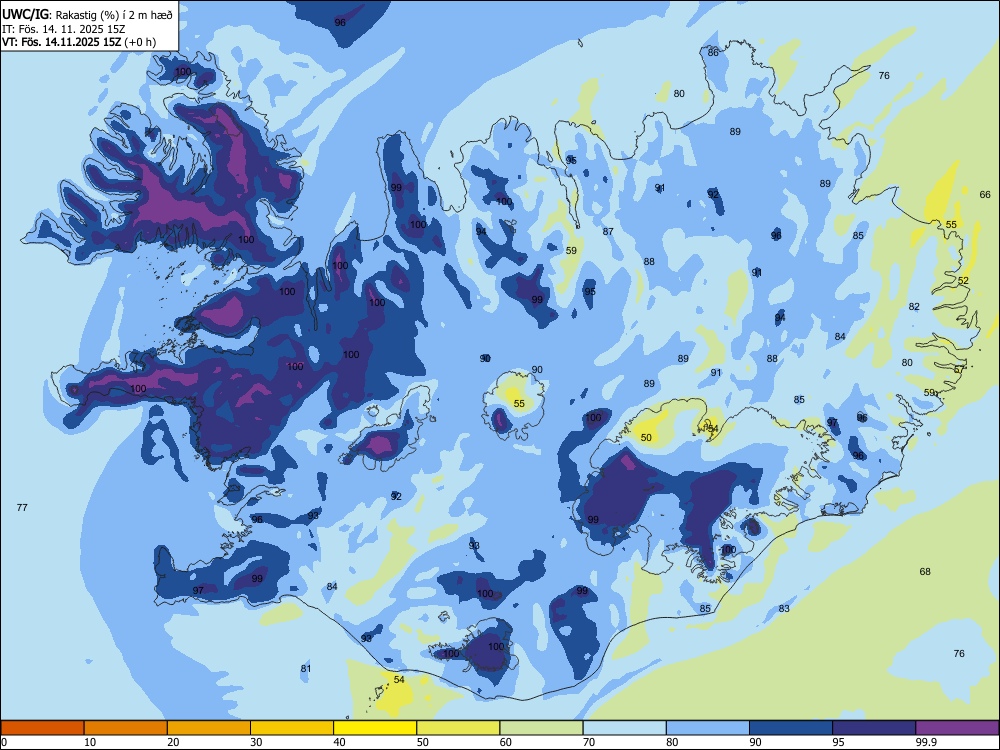
Task: Click the medium blue 80–90 legend swatch
Action: pyautogui.click(x=708, y=728)
